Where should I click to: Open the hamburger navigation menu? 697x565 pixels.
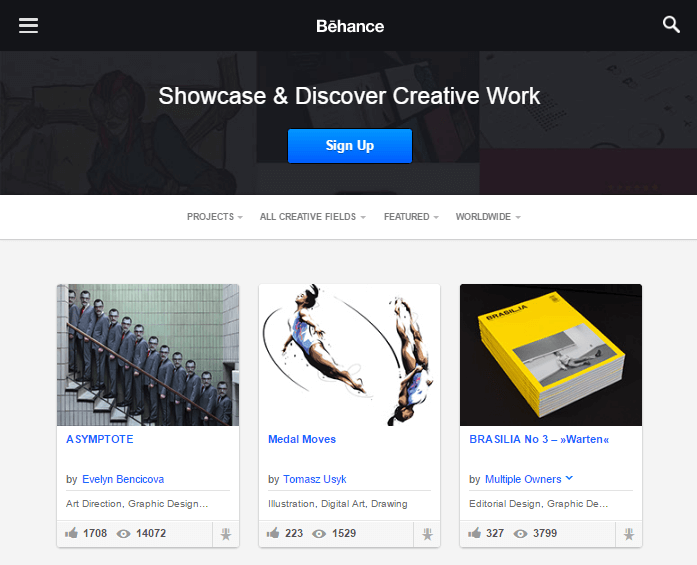[28, 25]
